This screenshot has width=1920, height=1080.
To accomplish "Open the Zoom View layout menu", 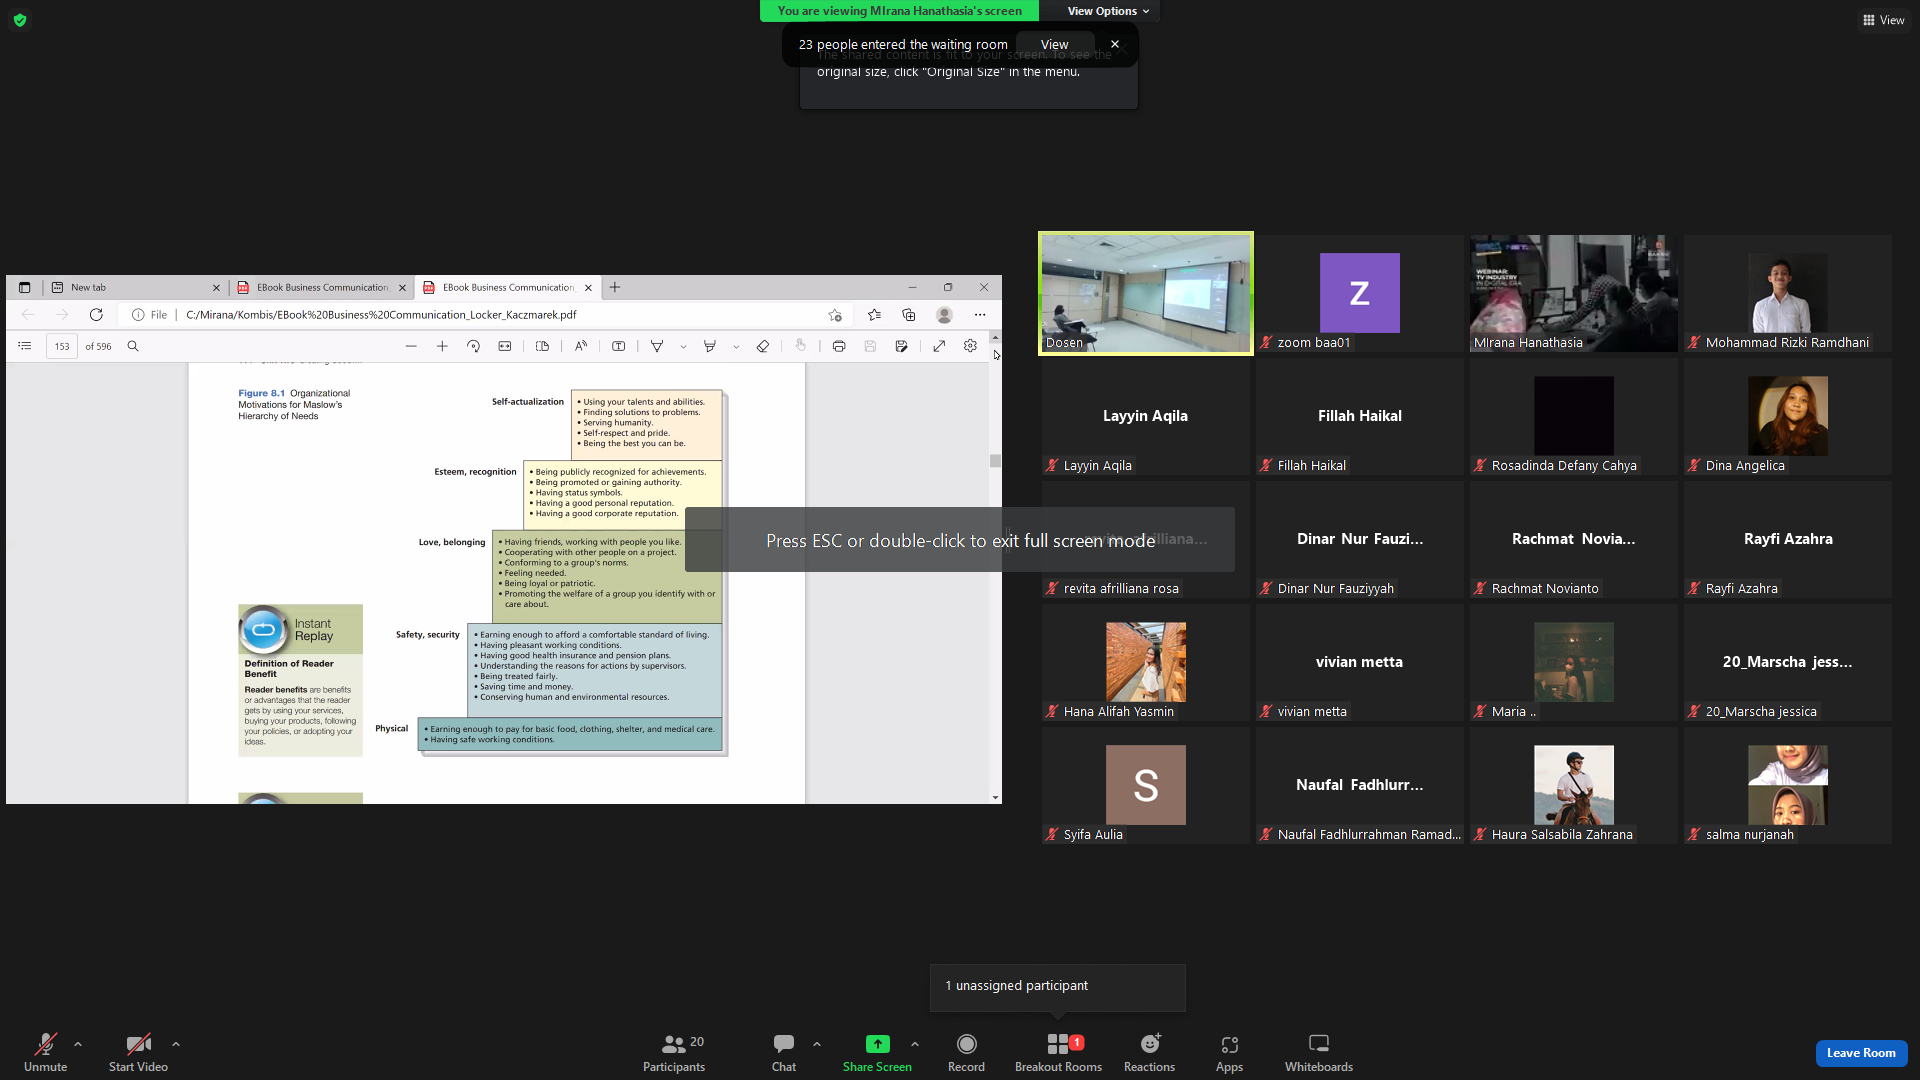I will 1883,20.
